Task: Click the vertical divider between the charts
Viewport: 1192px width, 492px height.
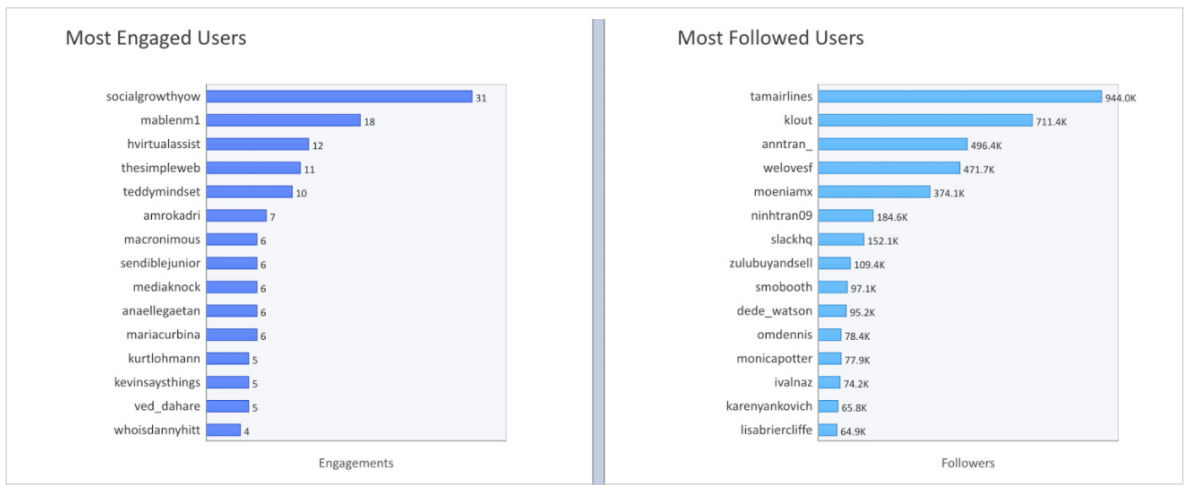Action: coord(598,251)
